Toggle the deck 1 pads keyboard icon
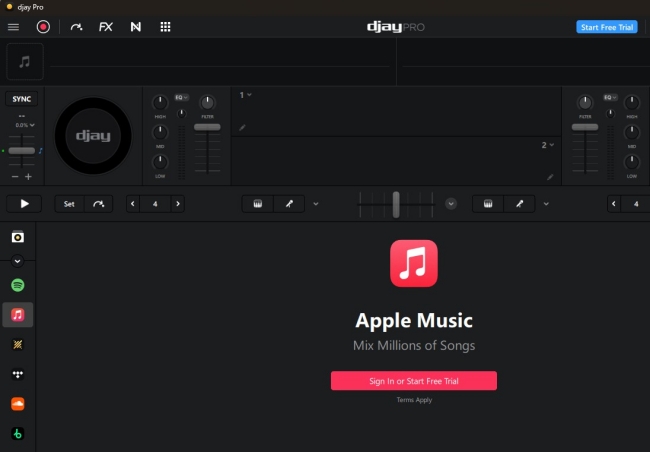The height and width of the screenshot is (452, 650). pyautogui.click(x=257, y=204)
